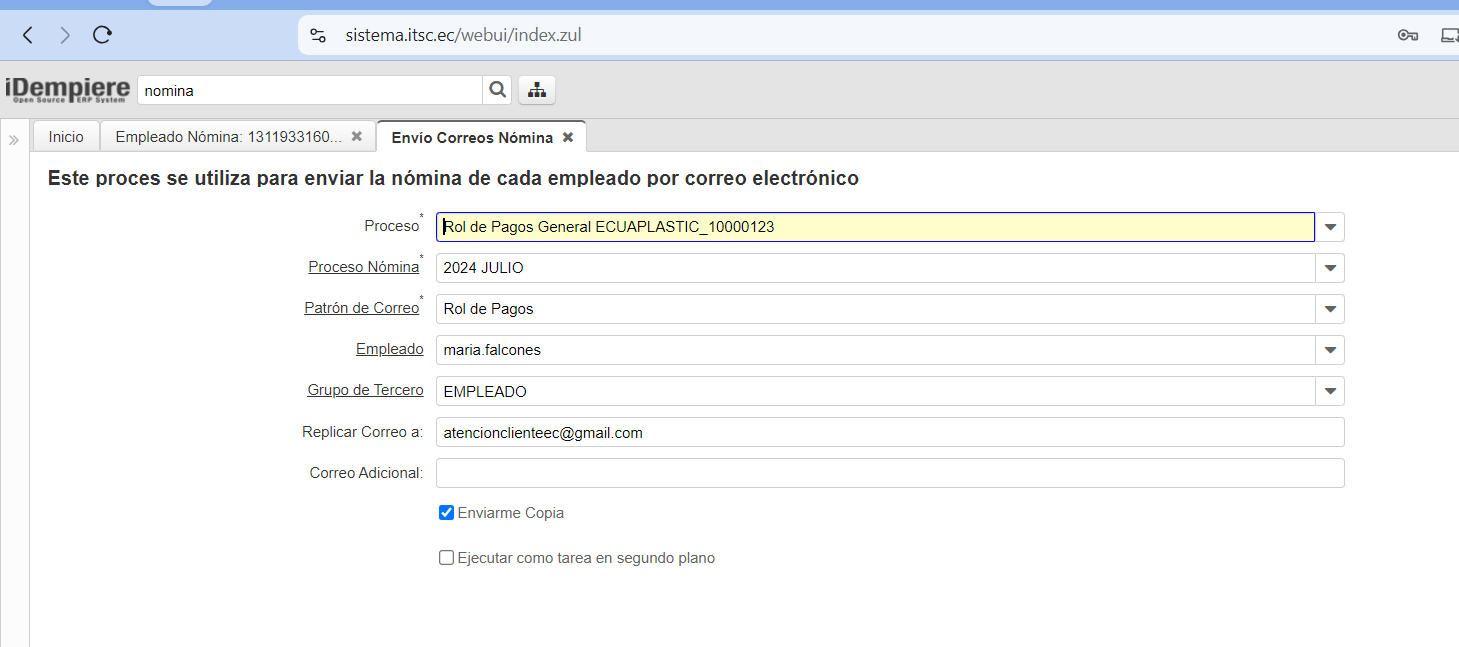The image size is (1459, 647).
Task: Click the search magnifier icon
Action: pos(497,90)
